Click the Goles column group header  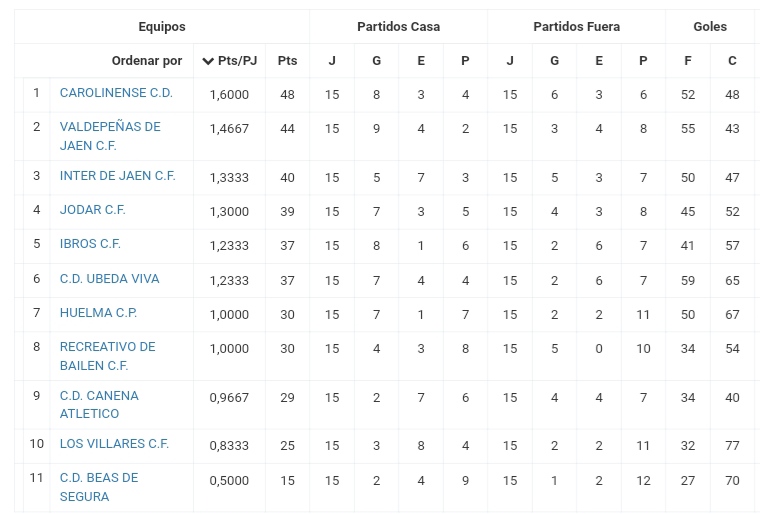(710, 27)
